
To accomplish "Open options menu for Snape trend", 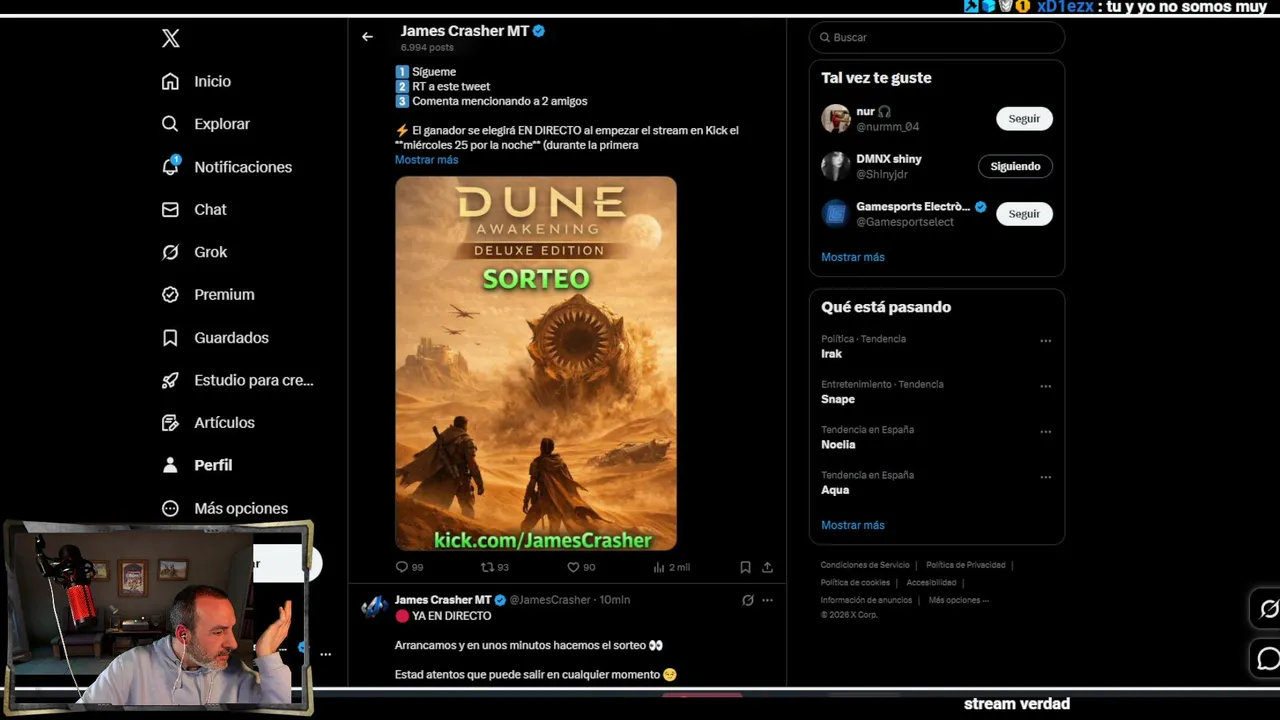I will 1045,386.
